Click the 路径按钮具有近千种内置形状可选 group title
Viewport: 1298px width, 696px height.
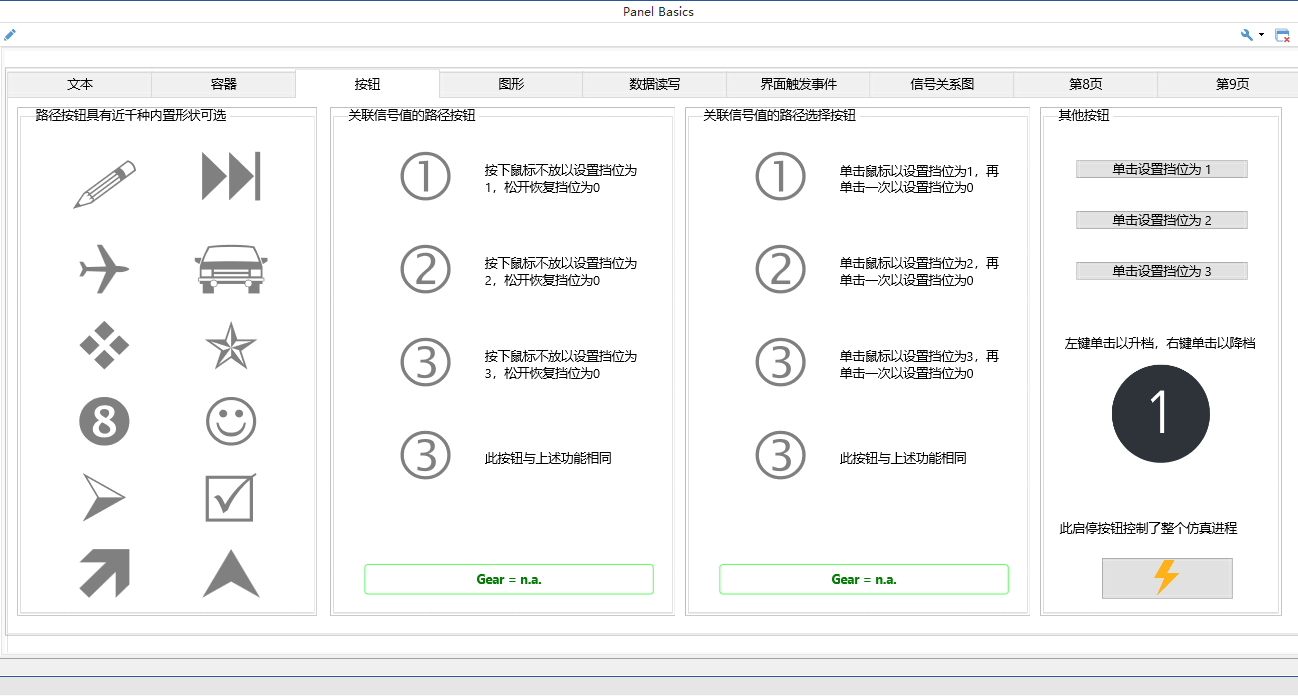pos(131,115)
